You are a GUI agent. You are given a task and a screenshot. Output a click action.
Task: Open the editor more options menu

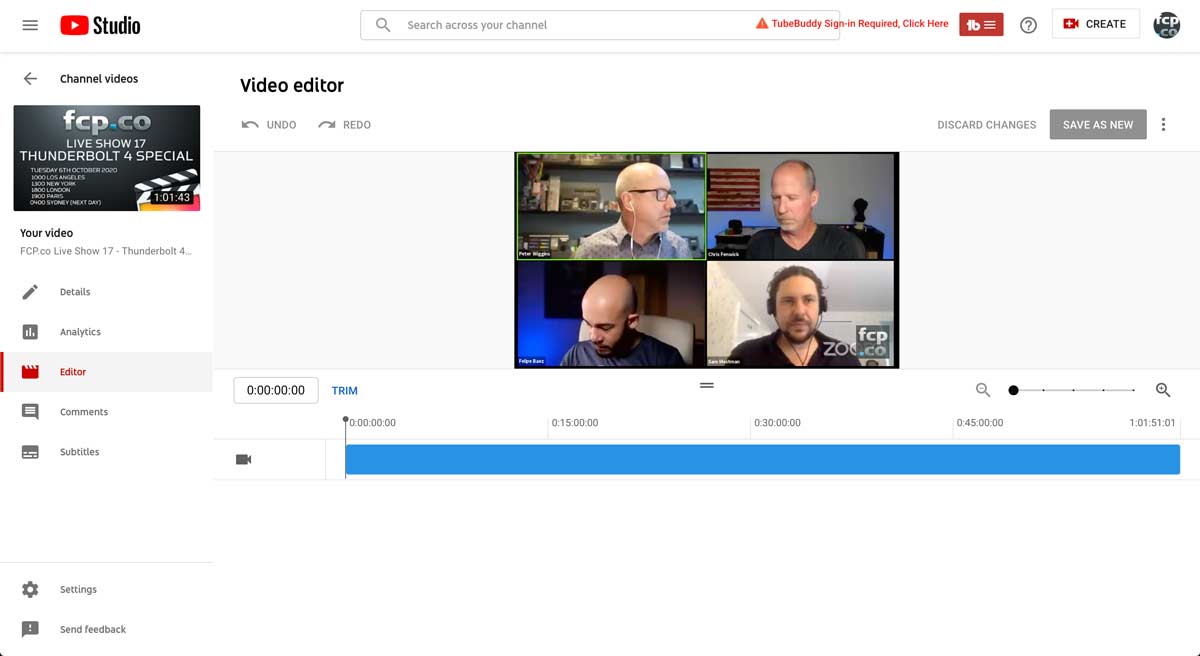coord(1163,125)
